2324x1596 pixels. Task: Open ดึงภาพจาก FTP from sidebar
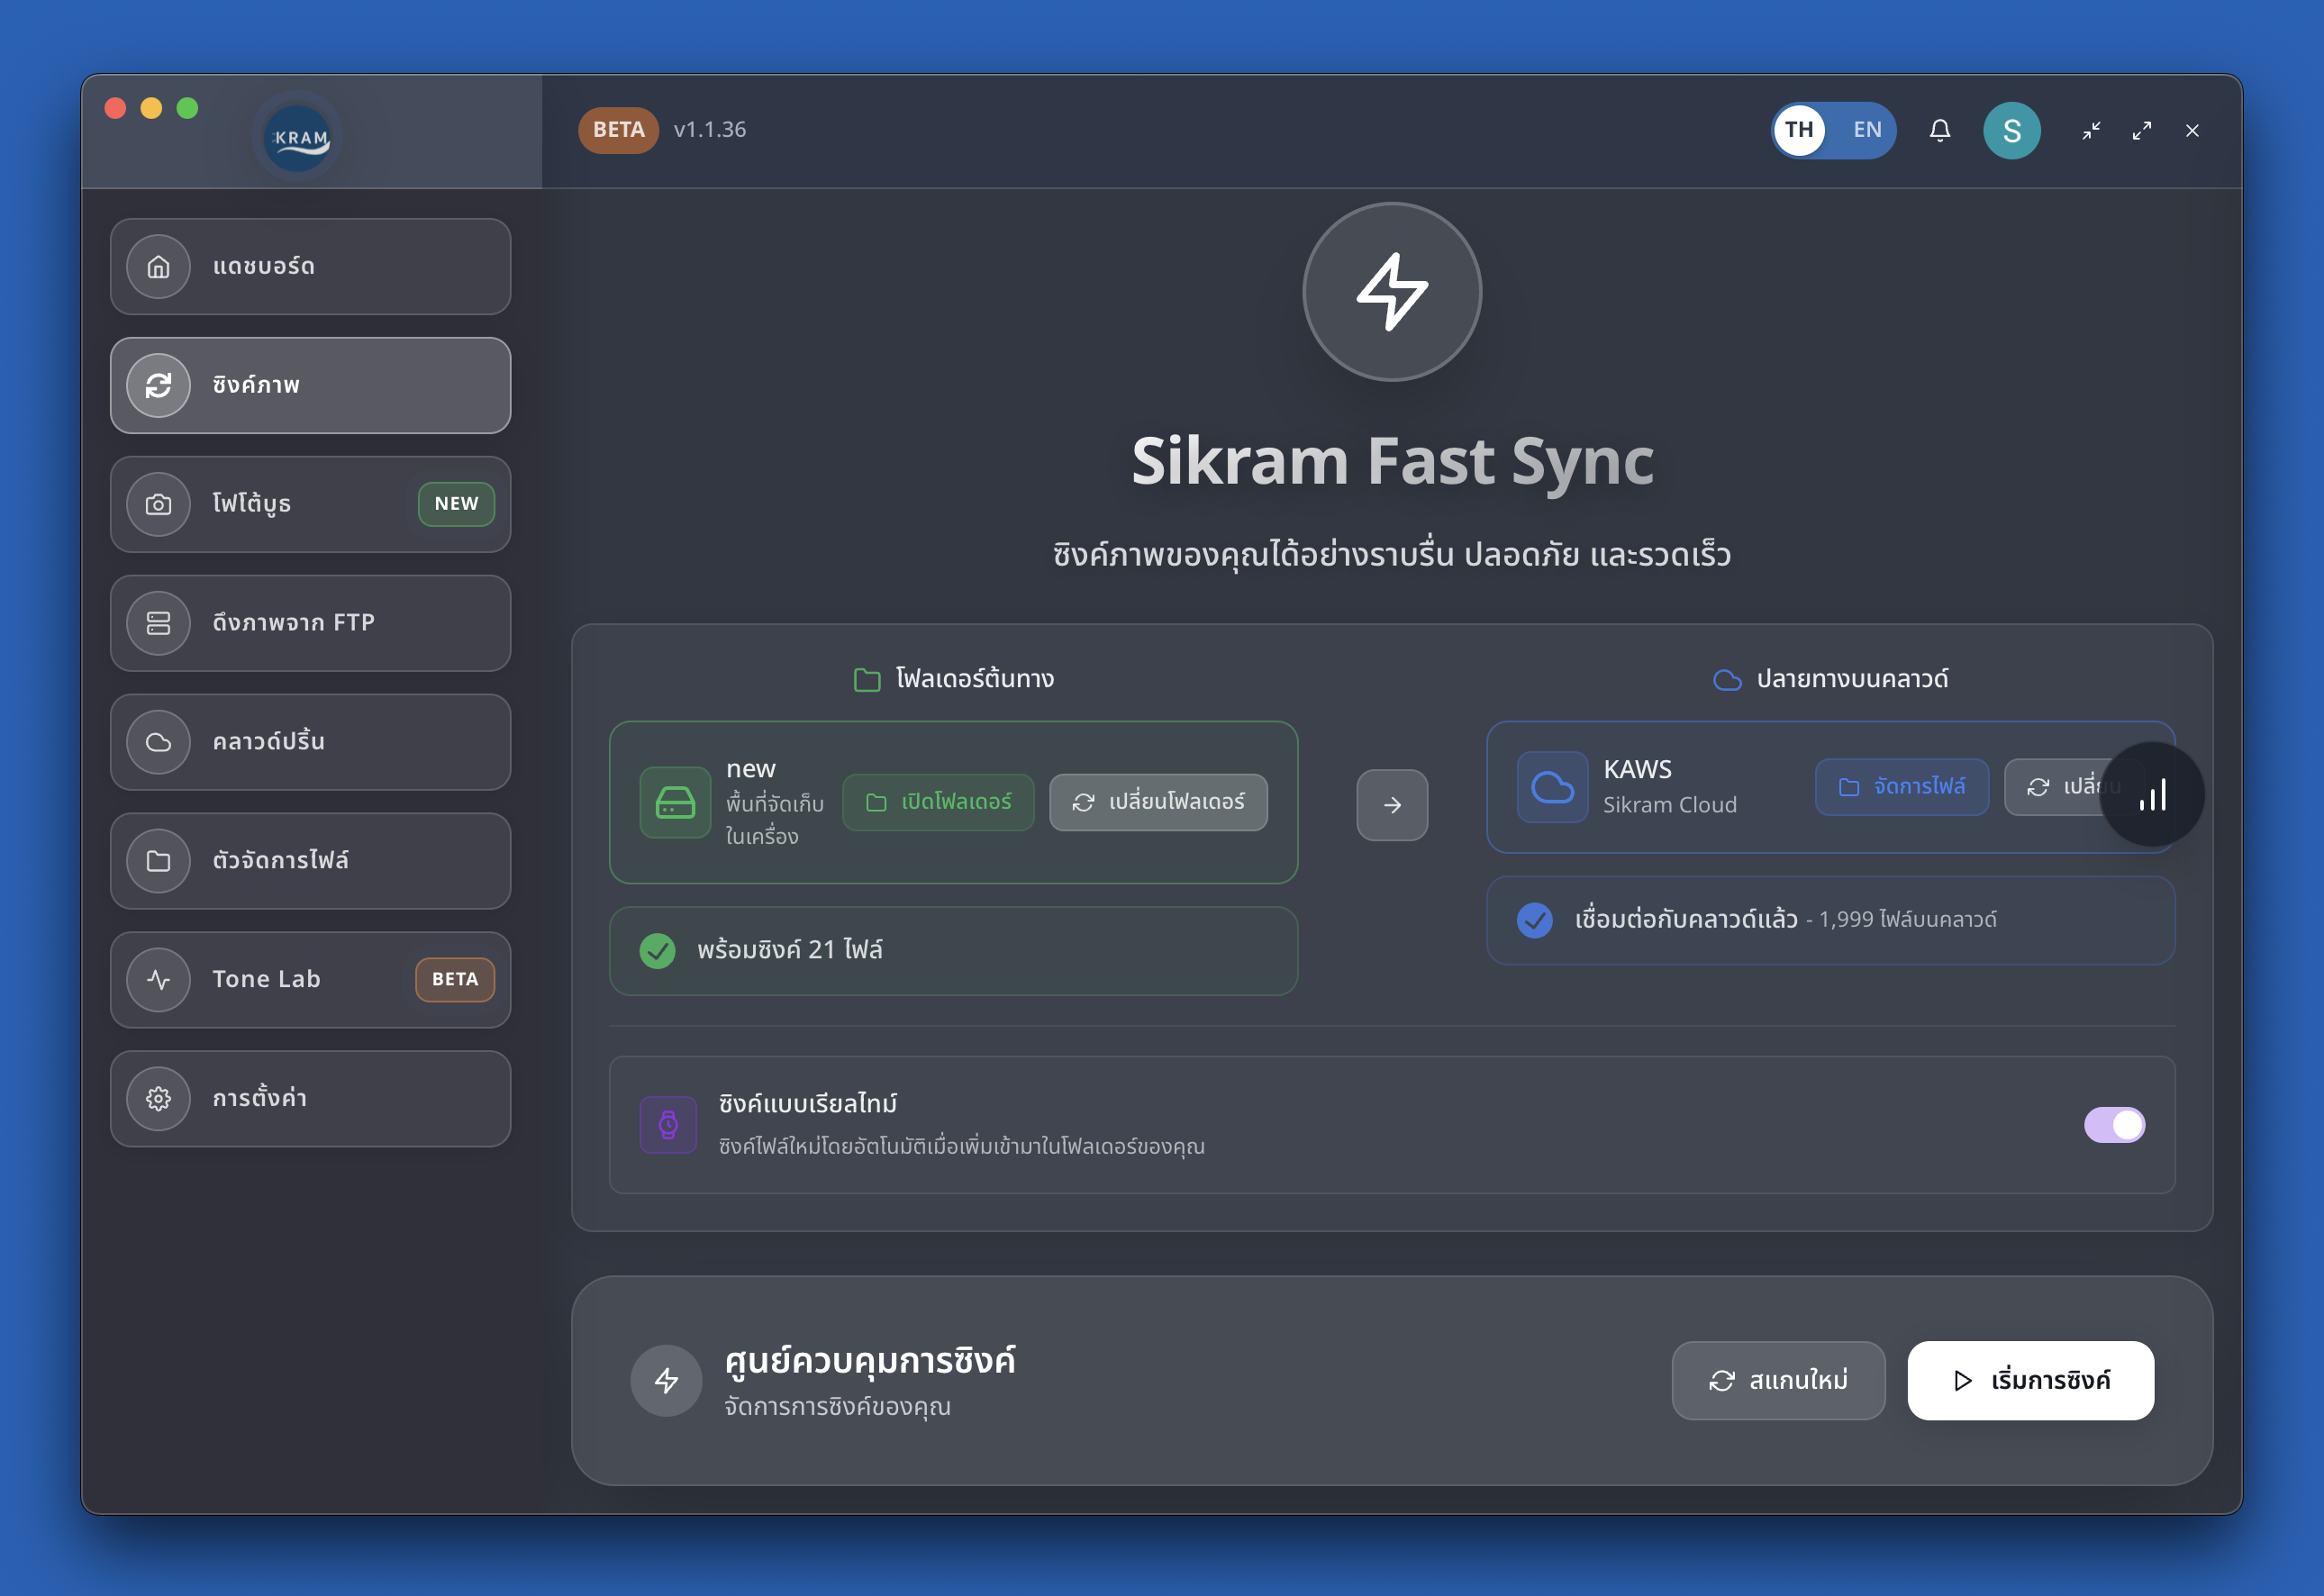click(310, 622)
